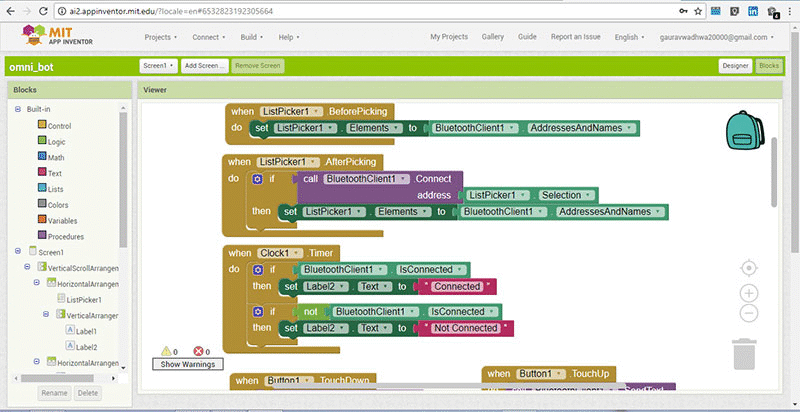Open ListPicker1 dropdown in the BeforePicking block

tap(291, 111)
